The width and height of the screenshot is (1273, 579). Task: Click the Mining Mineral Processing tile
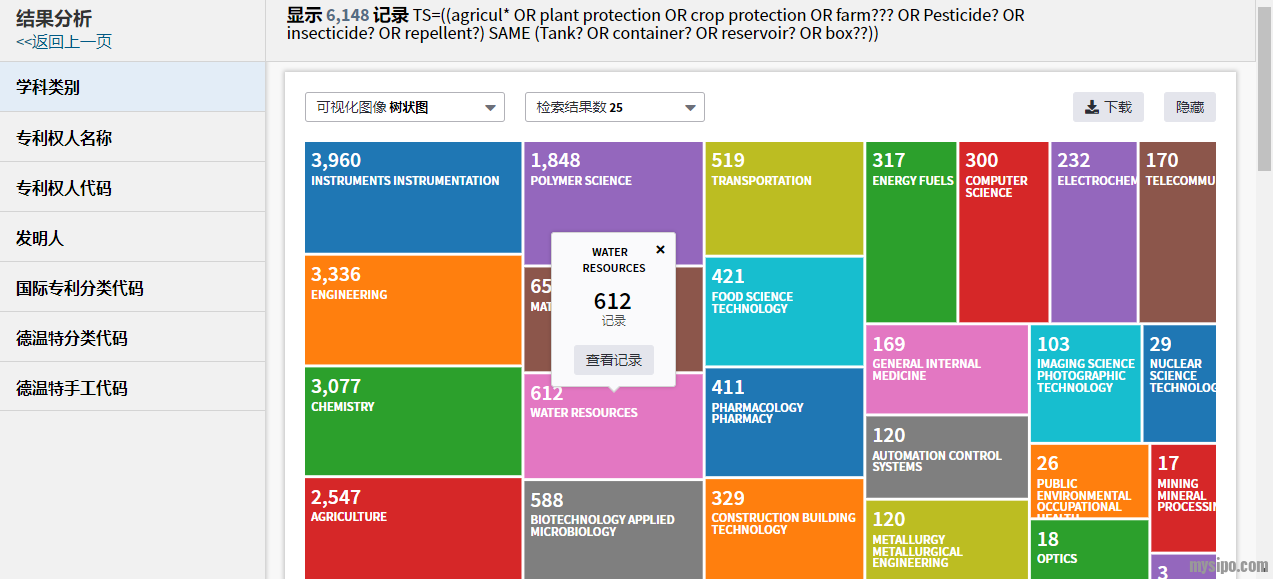1184,498
